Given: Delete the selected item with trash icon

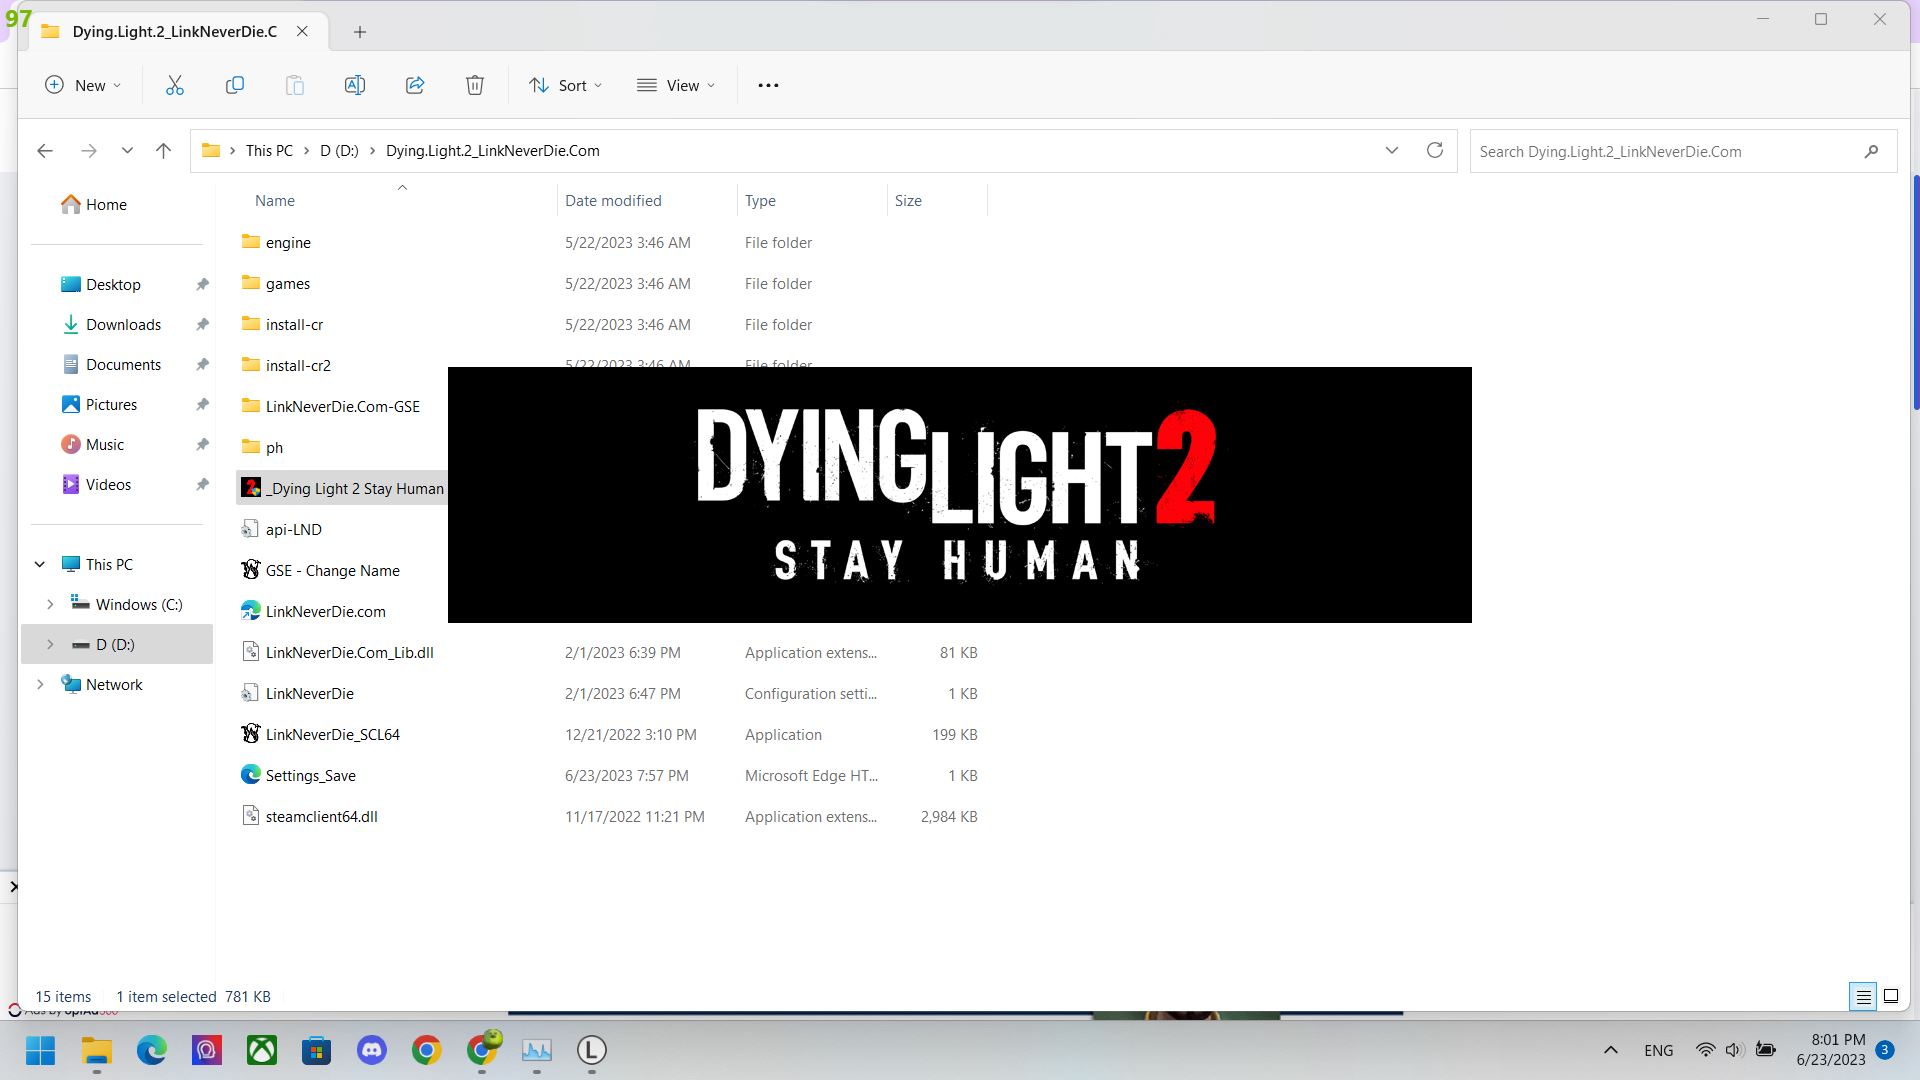Looking at the screenshot, I should click(475, 85).
